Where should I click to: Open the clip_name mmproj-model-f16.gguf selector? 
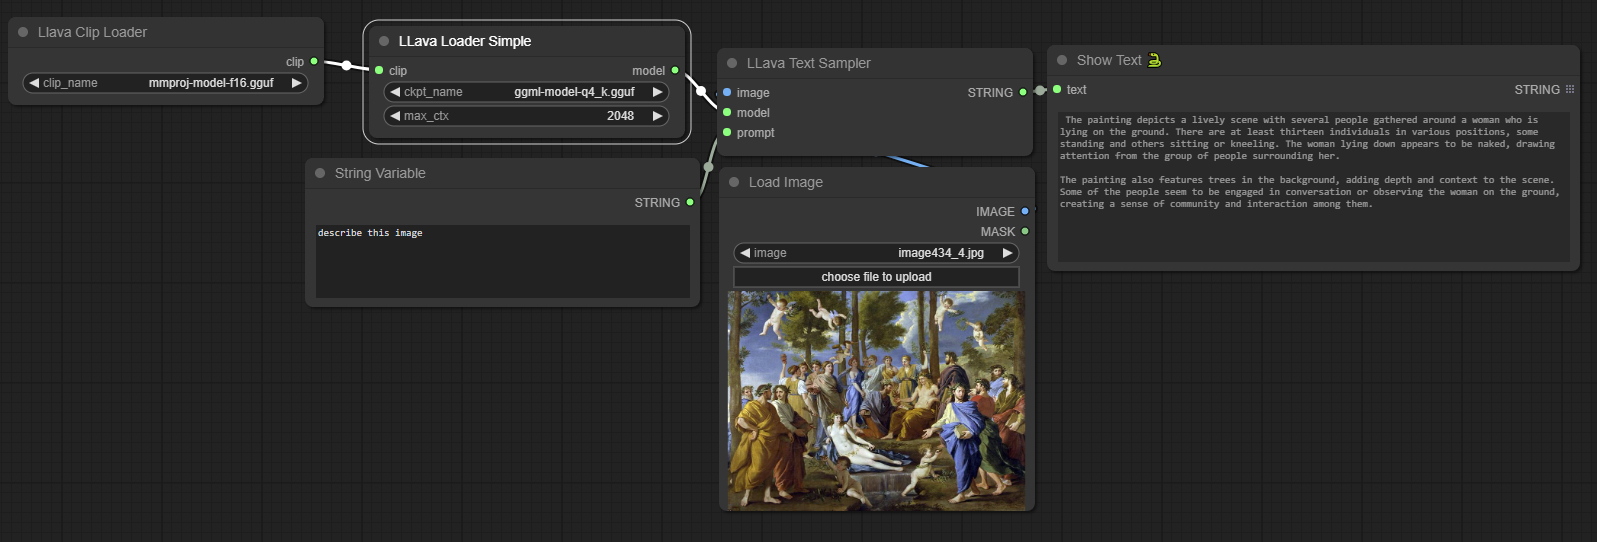coord(166,83)
